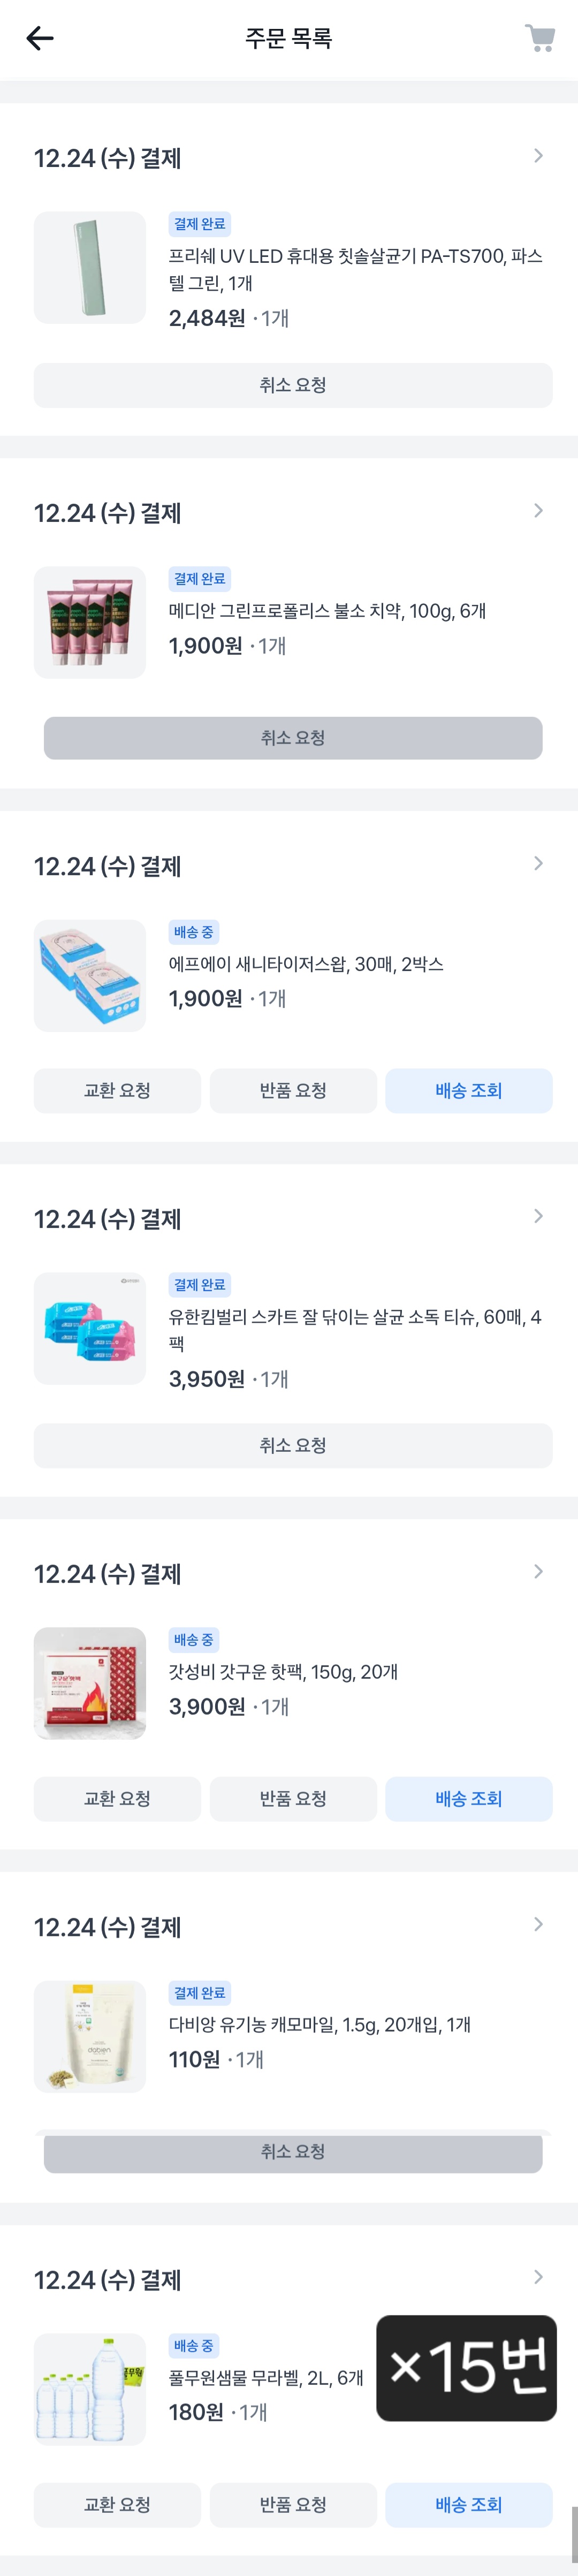Request return for 갓성비 hot pack
Image resolution: width=578 pixels, height=2576 pixels.
tap(292, 1799)
